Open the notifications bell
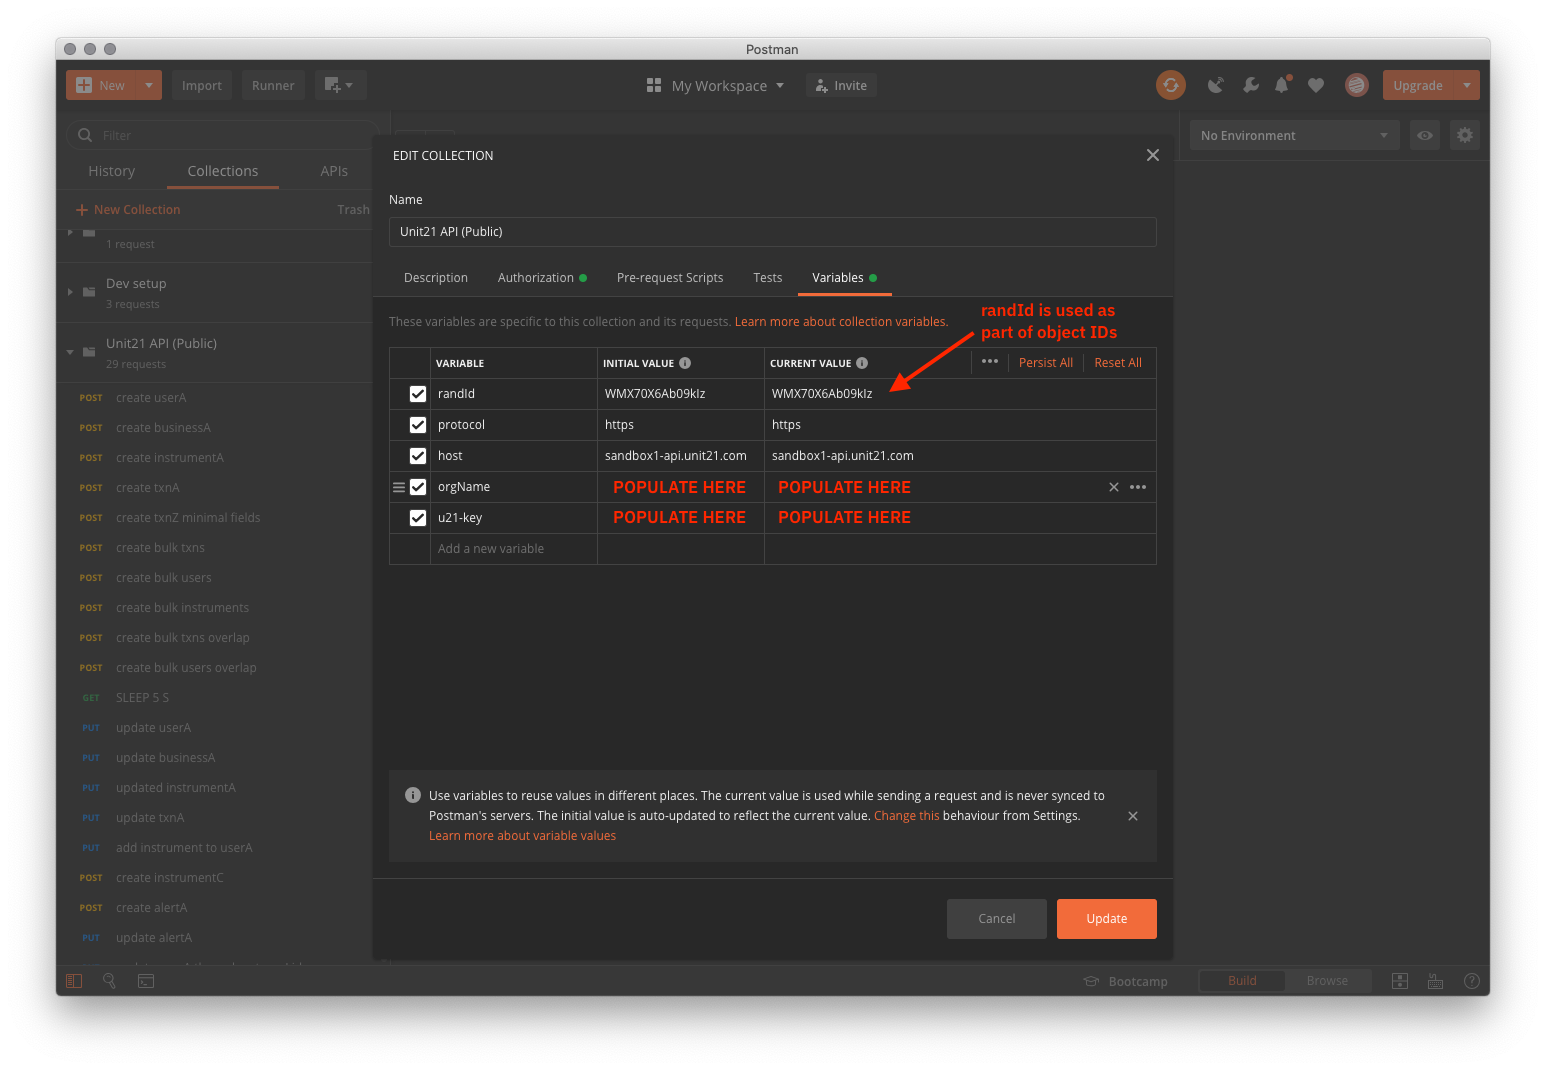The height and width of the screenshot is (1070, 1546). [1282, 85]
